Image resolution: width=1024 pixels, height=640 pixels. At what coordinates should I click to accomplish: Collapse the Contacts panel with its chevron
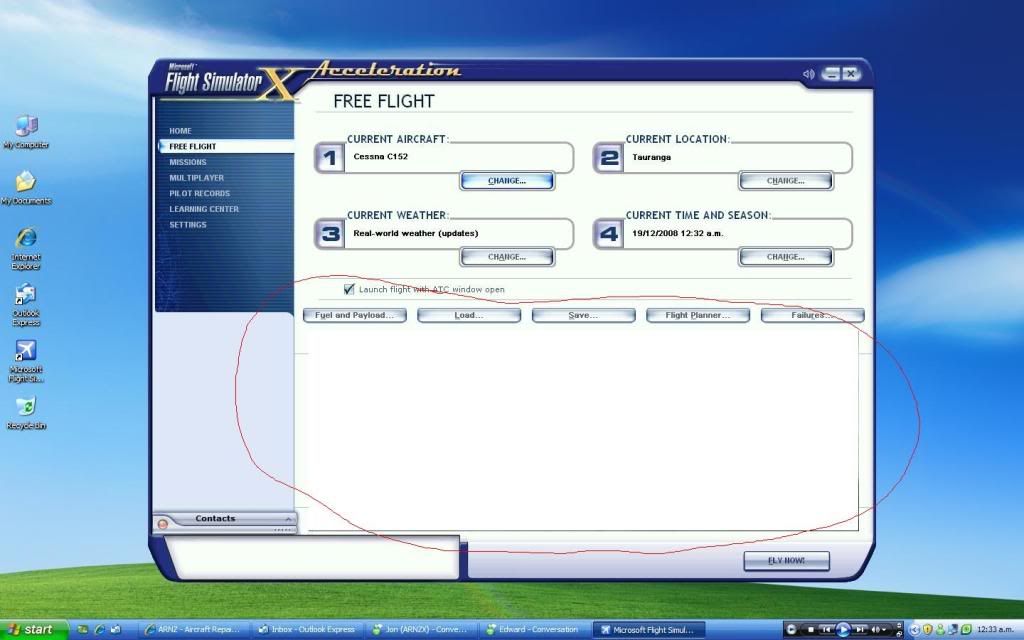click(x=288, y=519)
